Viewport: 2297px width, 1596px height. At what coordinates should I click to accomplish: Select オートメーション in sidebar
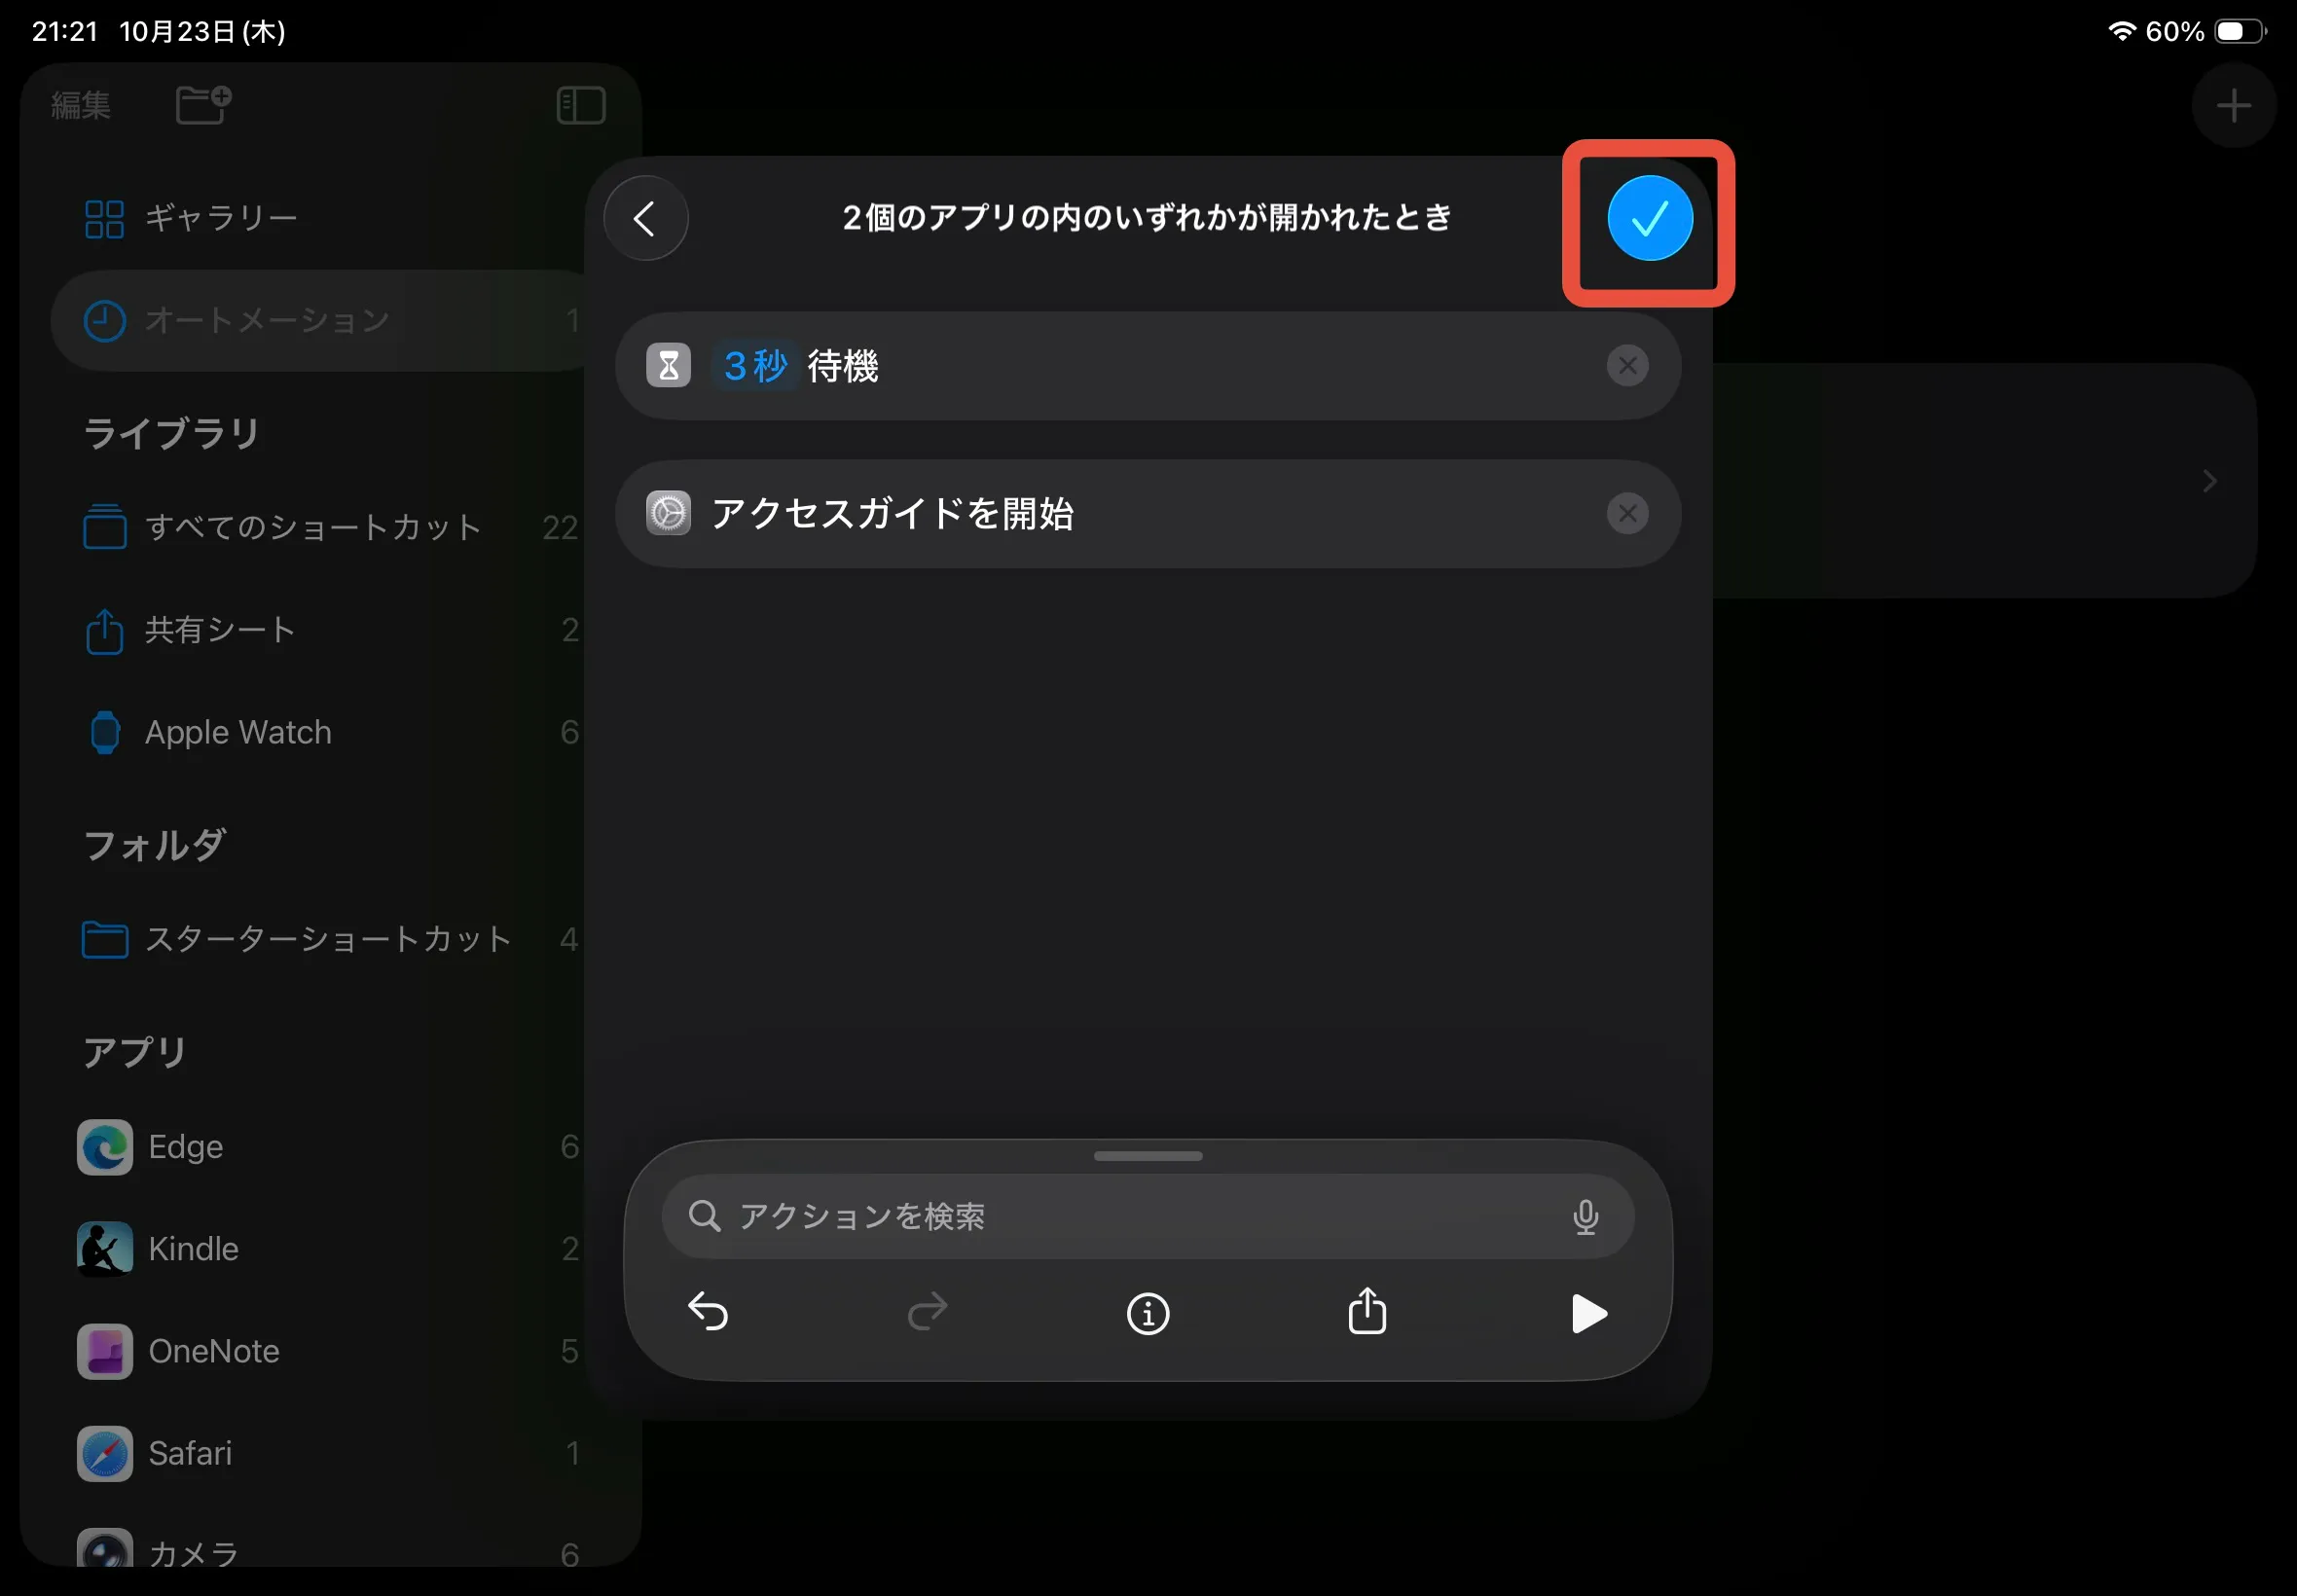pos(266,321)
